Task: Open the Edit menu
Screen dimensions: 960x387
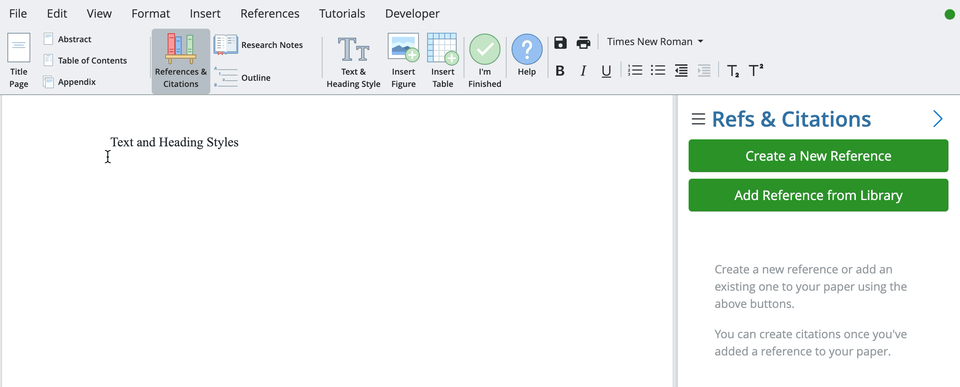Action: (57, 13)
